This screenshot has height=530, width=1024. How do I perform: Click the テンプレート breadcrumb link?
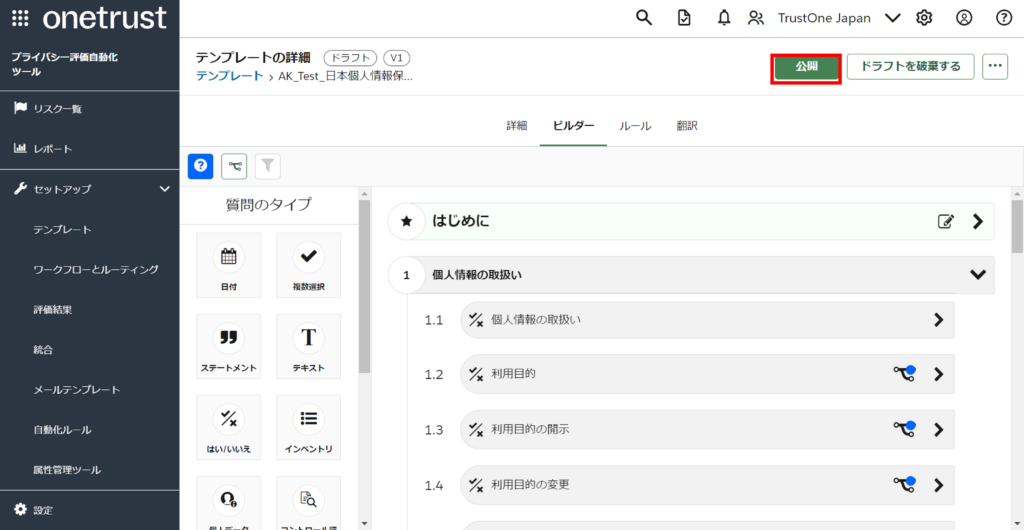click(229, 76)
